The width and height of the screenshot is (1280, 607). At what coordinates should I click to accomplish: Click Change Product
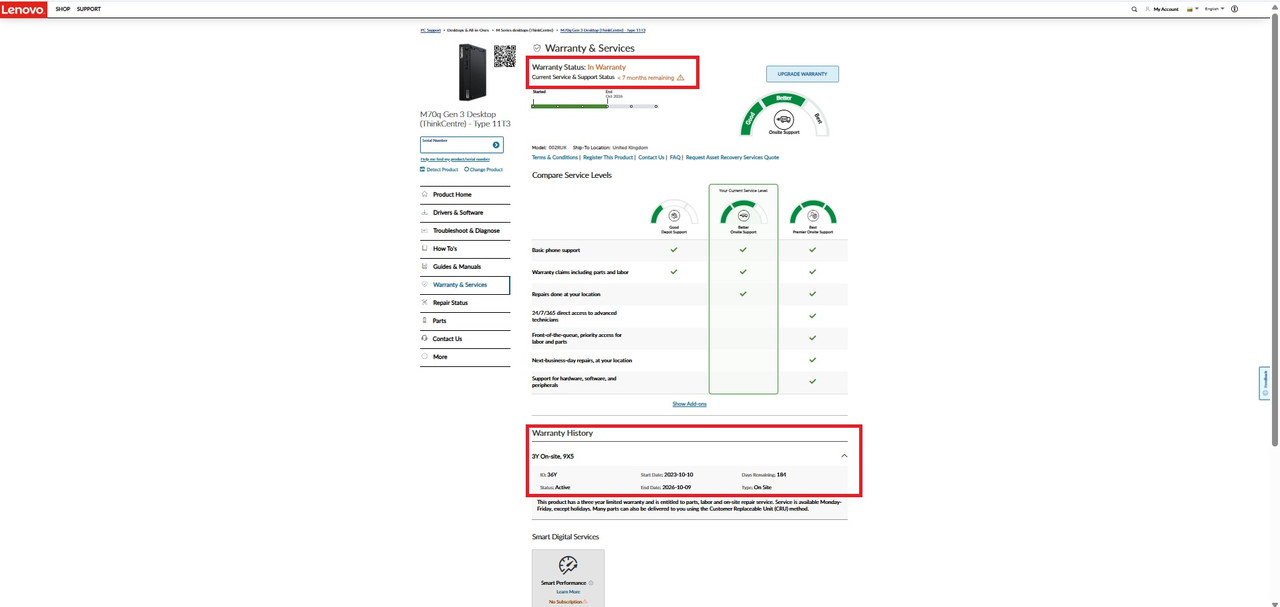click(x=484, y=169)
